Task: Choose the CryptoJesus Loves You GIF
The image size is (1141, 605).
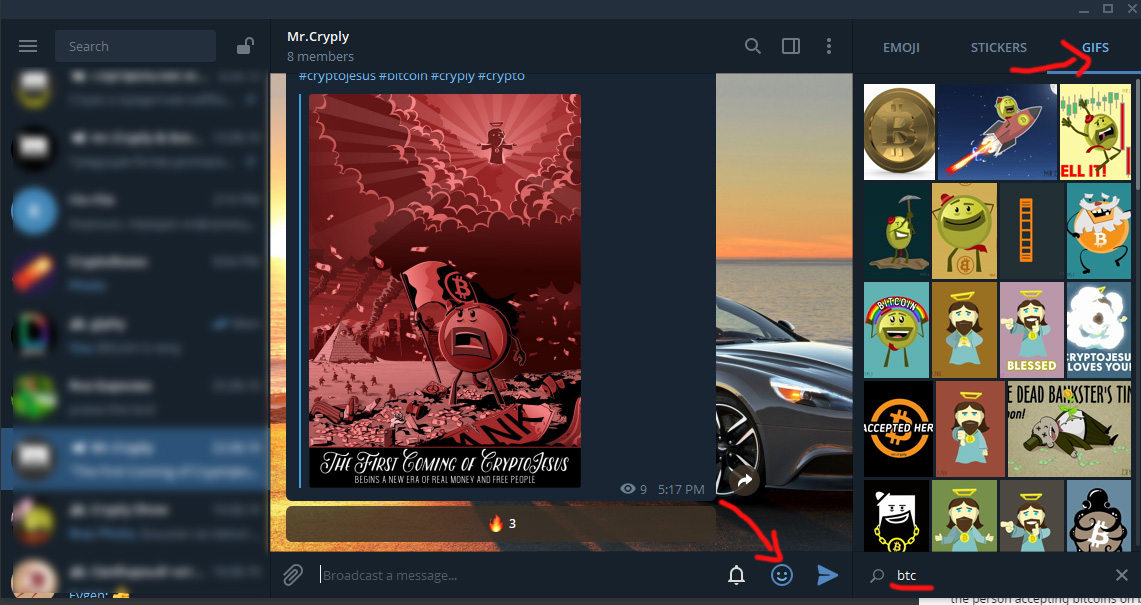Action: 1100,330
